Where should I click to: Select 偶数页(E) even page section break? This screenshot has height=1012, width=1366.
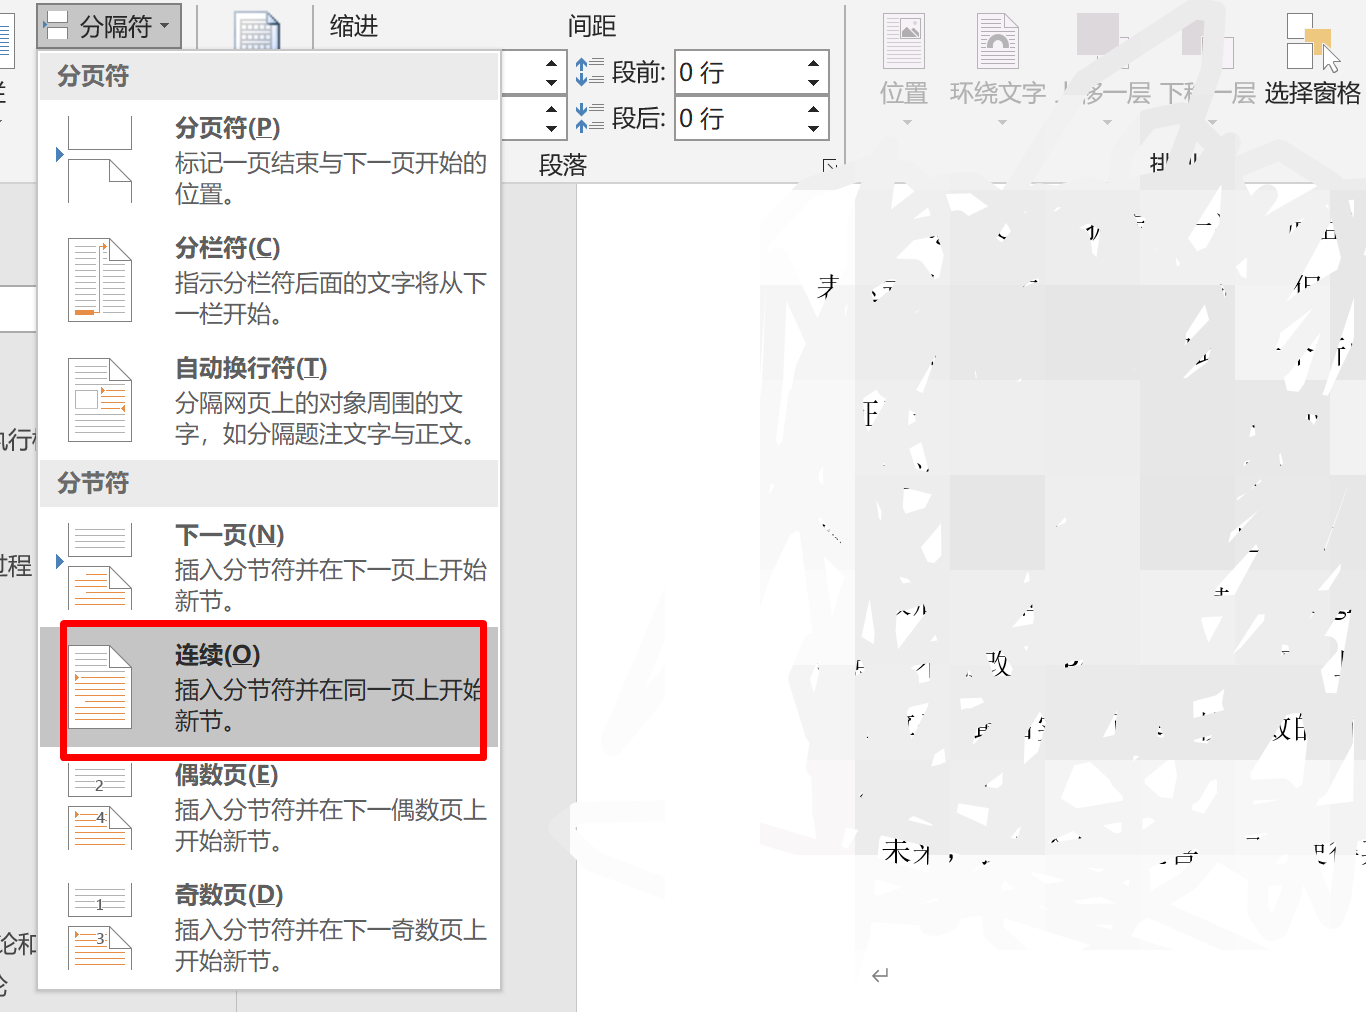pos(269,808)
